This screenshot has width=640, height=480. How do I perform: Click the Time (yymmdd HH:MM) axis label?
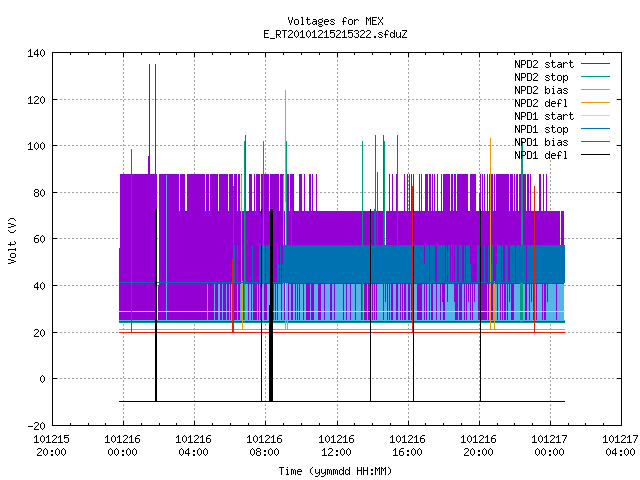click(x=335, y=471)
